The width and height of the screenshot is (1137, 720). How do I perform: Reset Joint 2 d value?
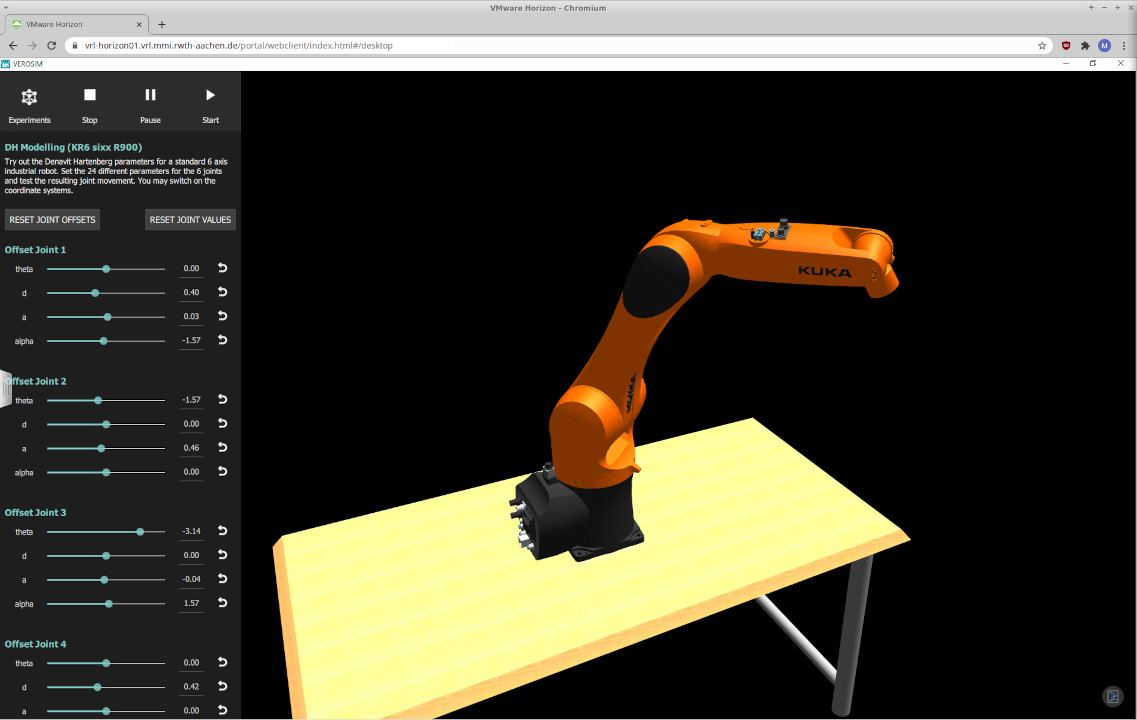click(x=223, y=423)
